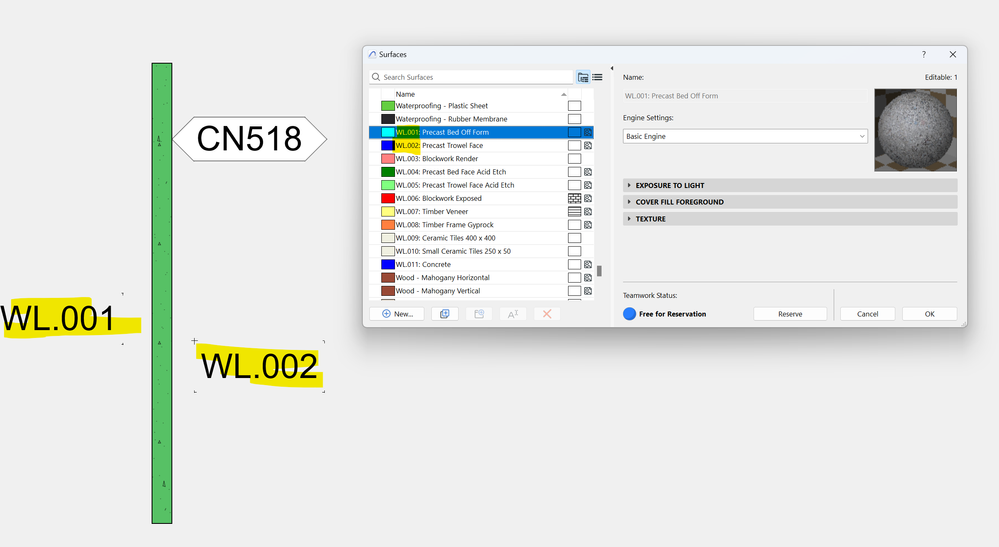Click texture icon for Wood - Mahogany Vertical
The height and width of the screenshot is (547, 999).
[588, 291]
